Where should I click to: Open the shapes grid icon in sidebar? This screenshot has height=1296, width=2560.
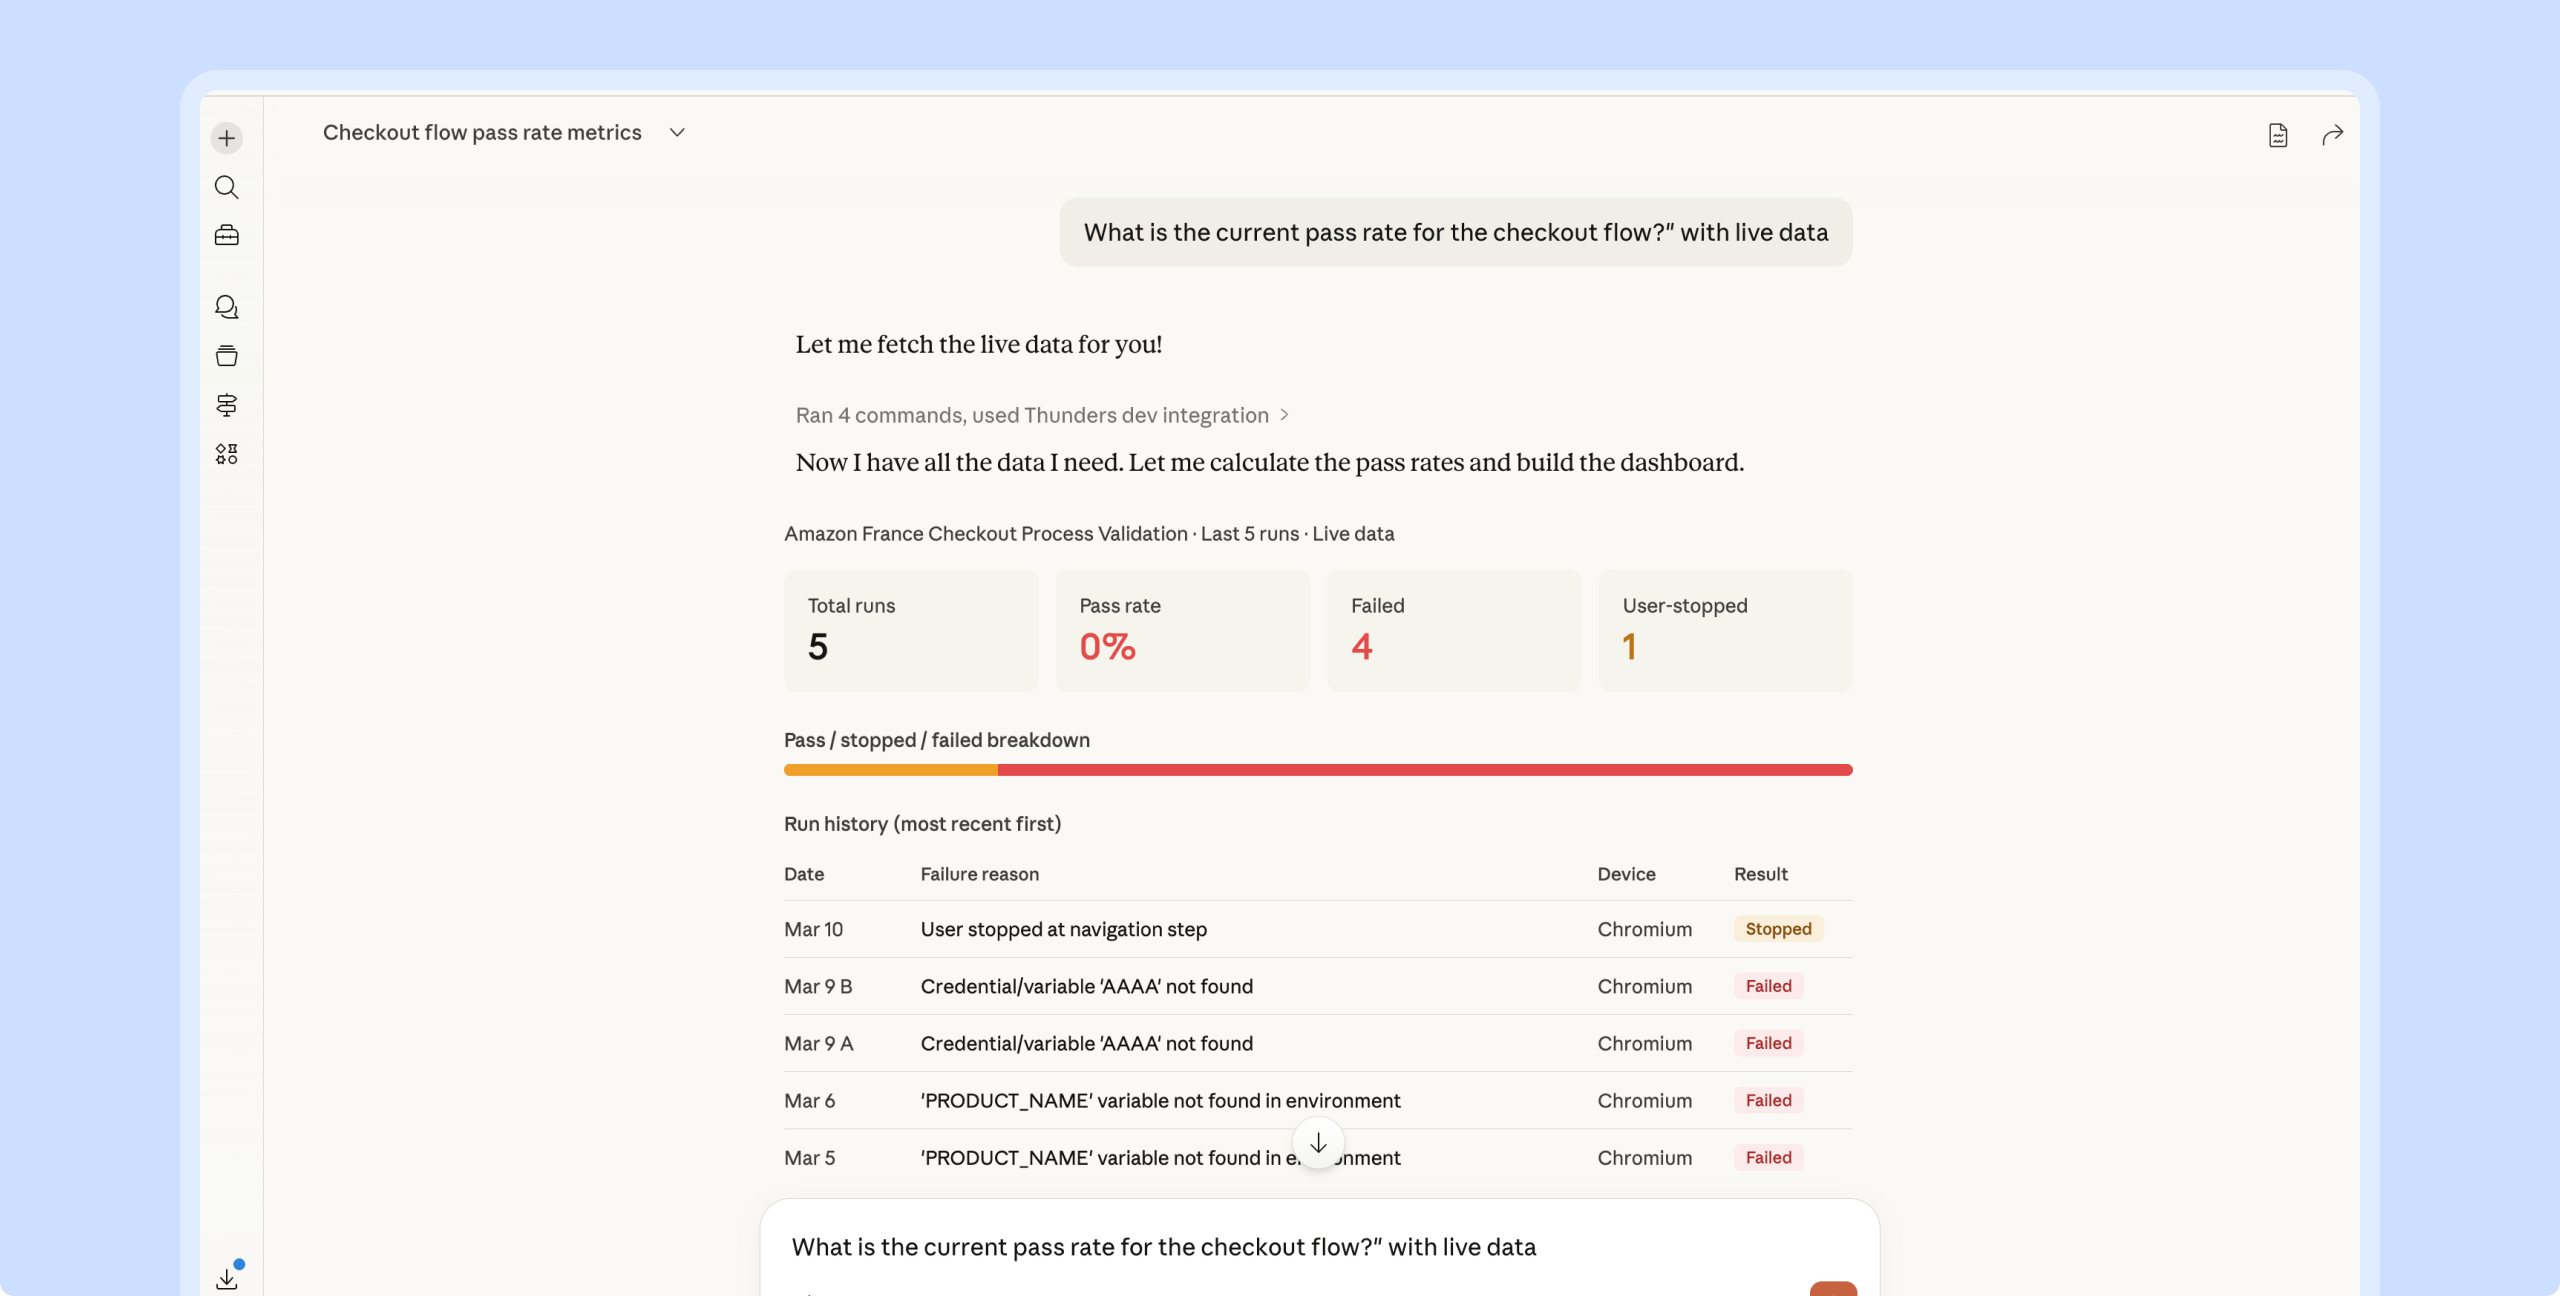227,454
